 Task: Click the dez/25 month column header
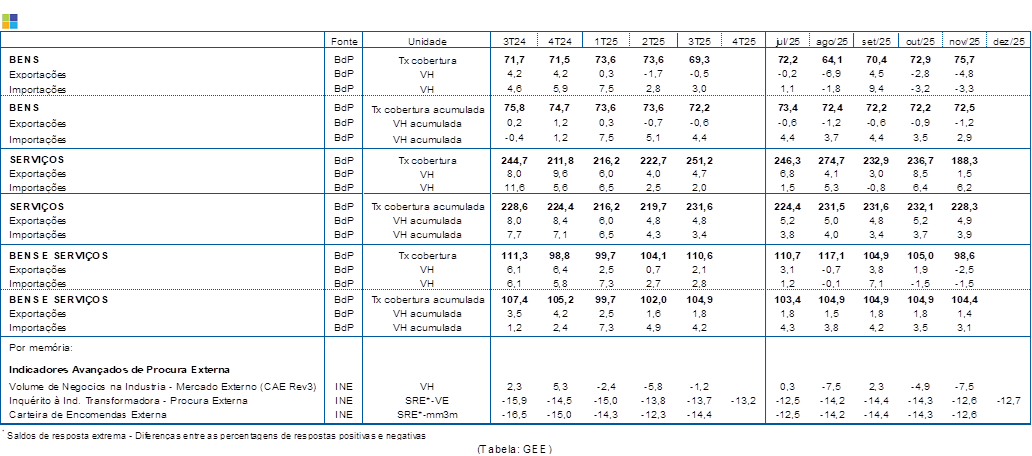click(1008, 41)
